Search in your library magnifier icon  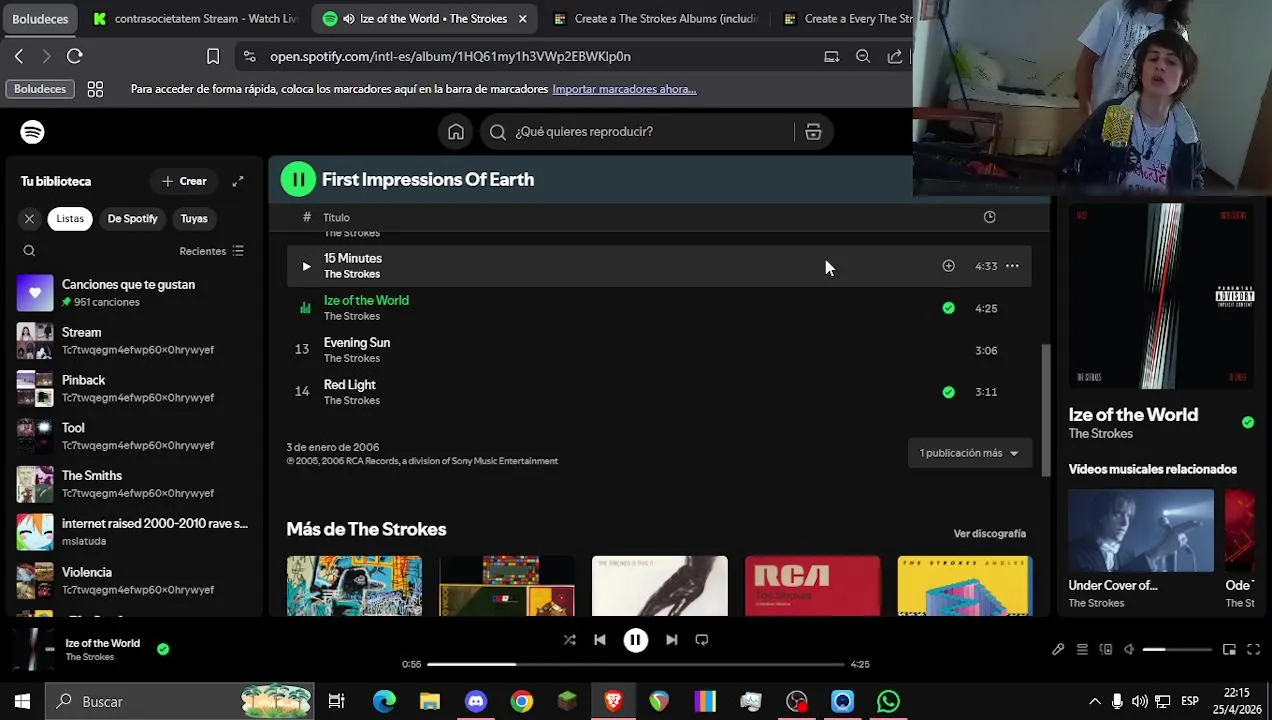click(29, 251)
